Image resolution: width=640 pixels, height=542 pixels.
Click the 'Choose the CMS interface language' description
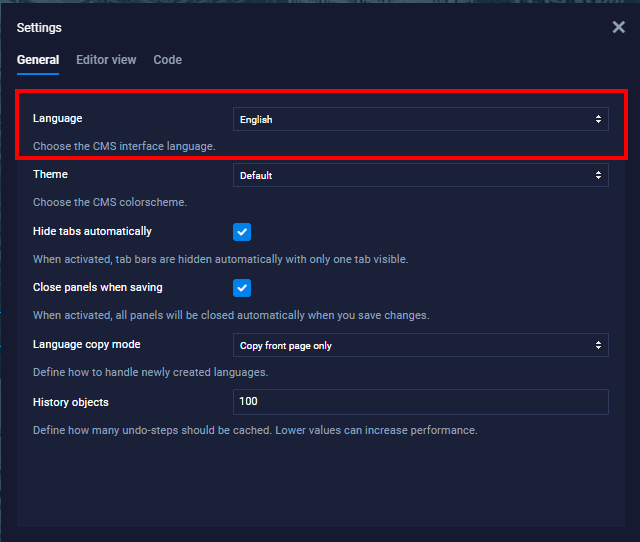pos(124,146)
